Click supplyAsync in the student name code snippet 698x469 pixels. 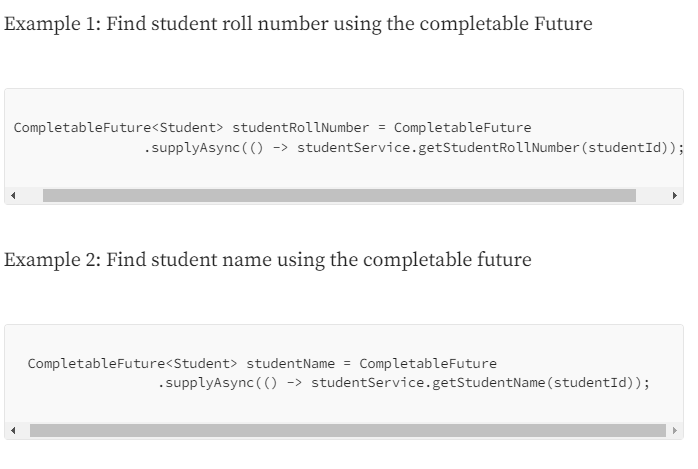pos(209,383)
